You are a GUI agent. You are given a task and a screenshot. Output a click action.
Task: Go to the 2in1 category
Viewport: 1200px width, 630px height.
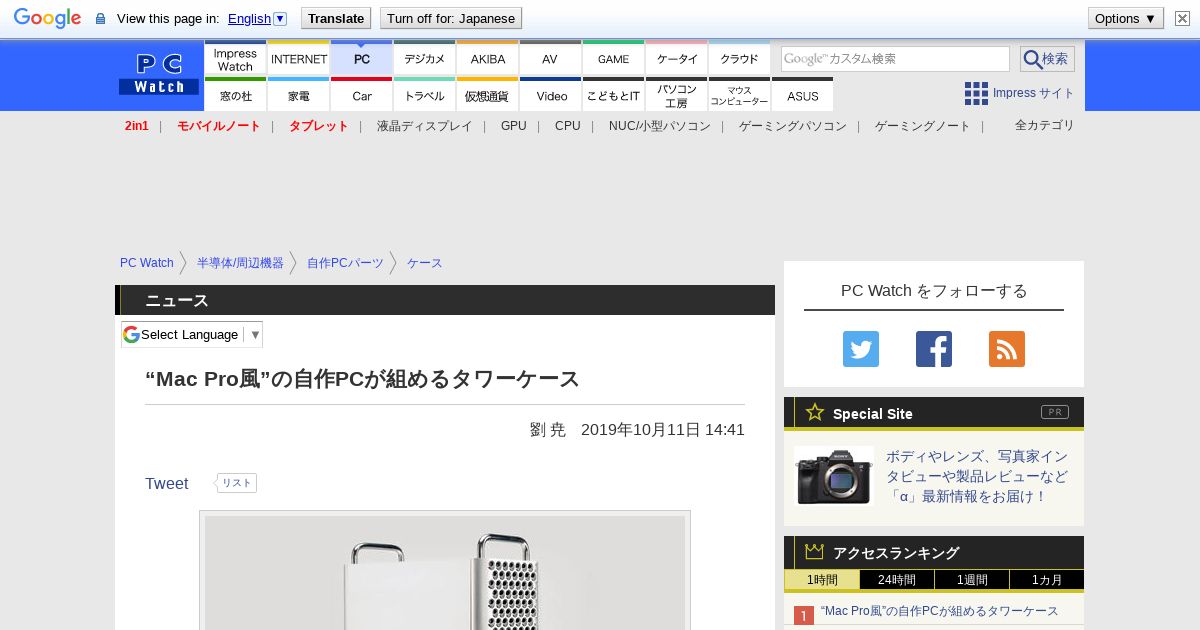(137, 126)
